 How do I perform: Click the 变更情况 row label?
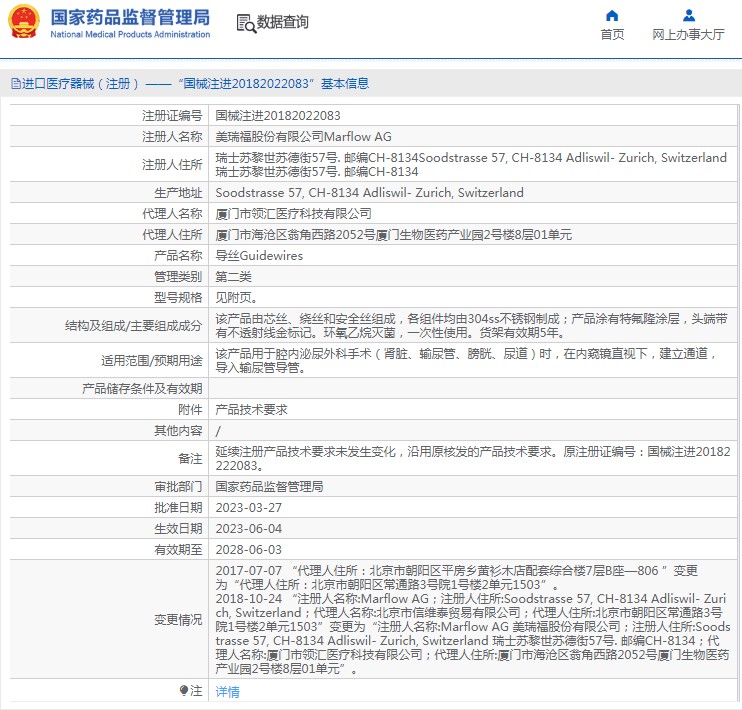click(178, 620)
